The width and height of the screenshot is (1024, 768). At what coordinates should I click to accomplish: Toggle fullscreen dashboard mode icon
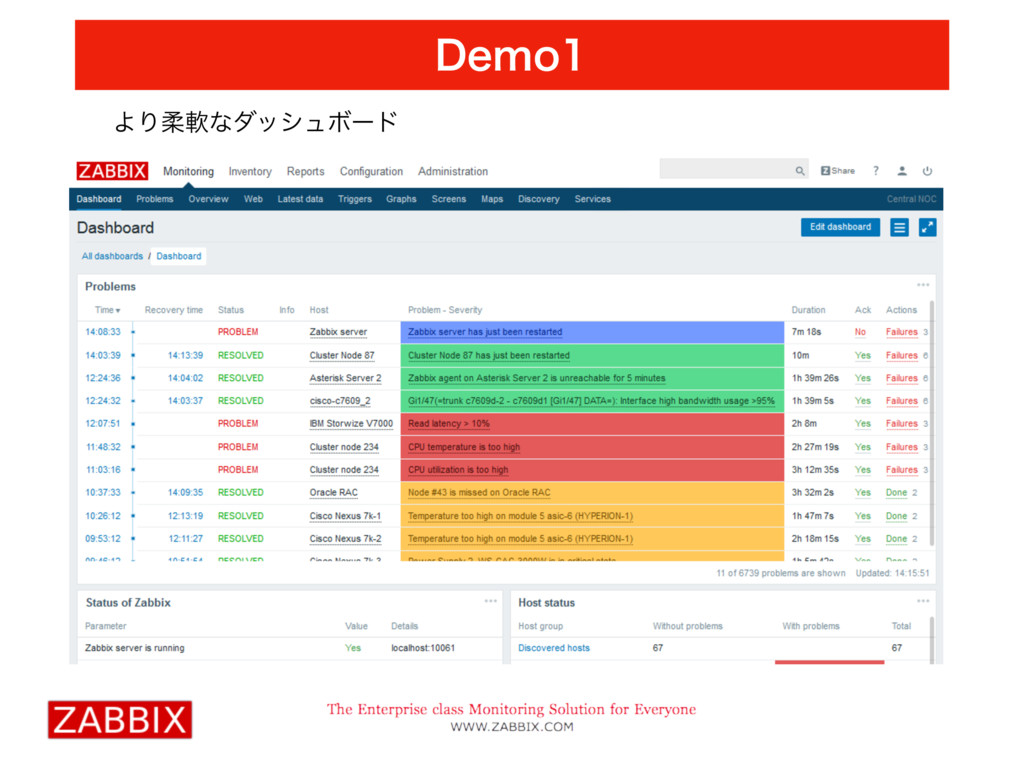tap(927, 227)
